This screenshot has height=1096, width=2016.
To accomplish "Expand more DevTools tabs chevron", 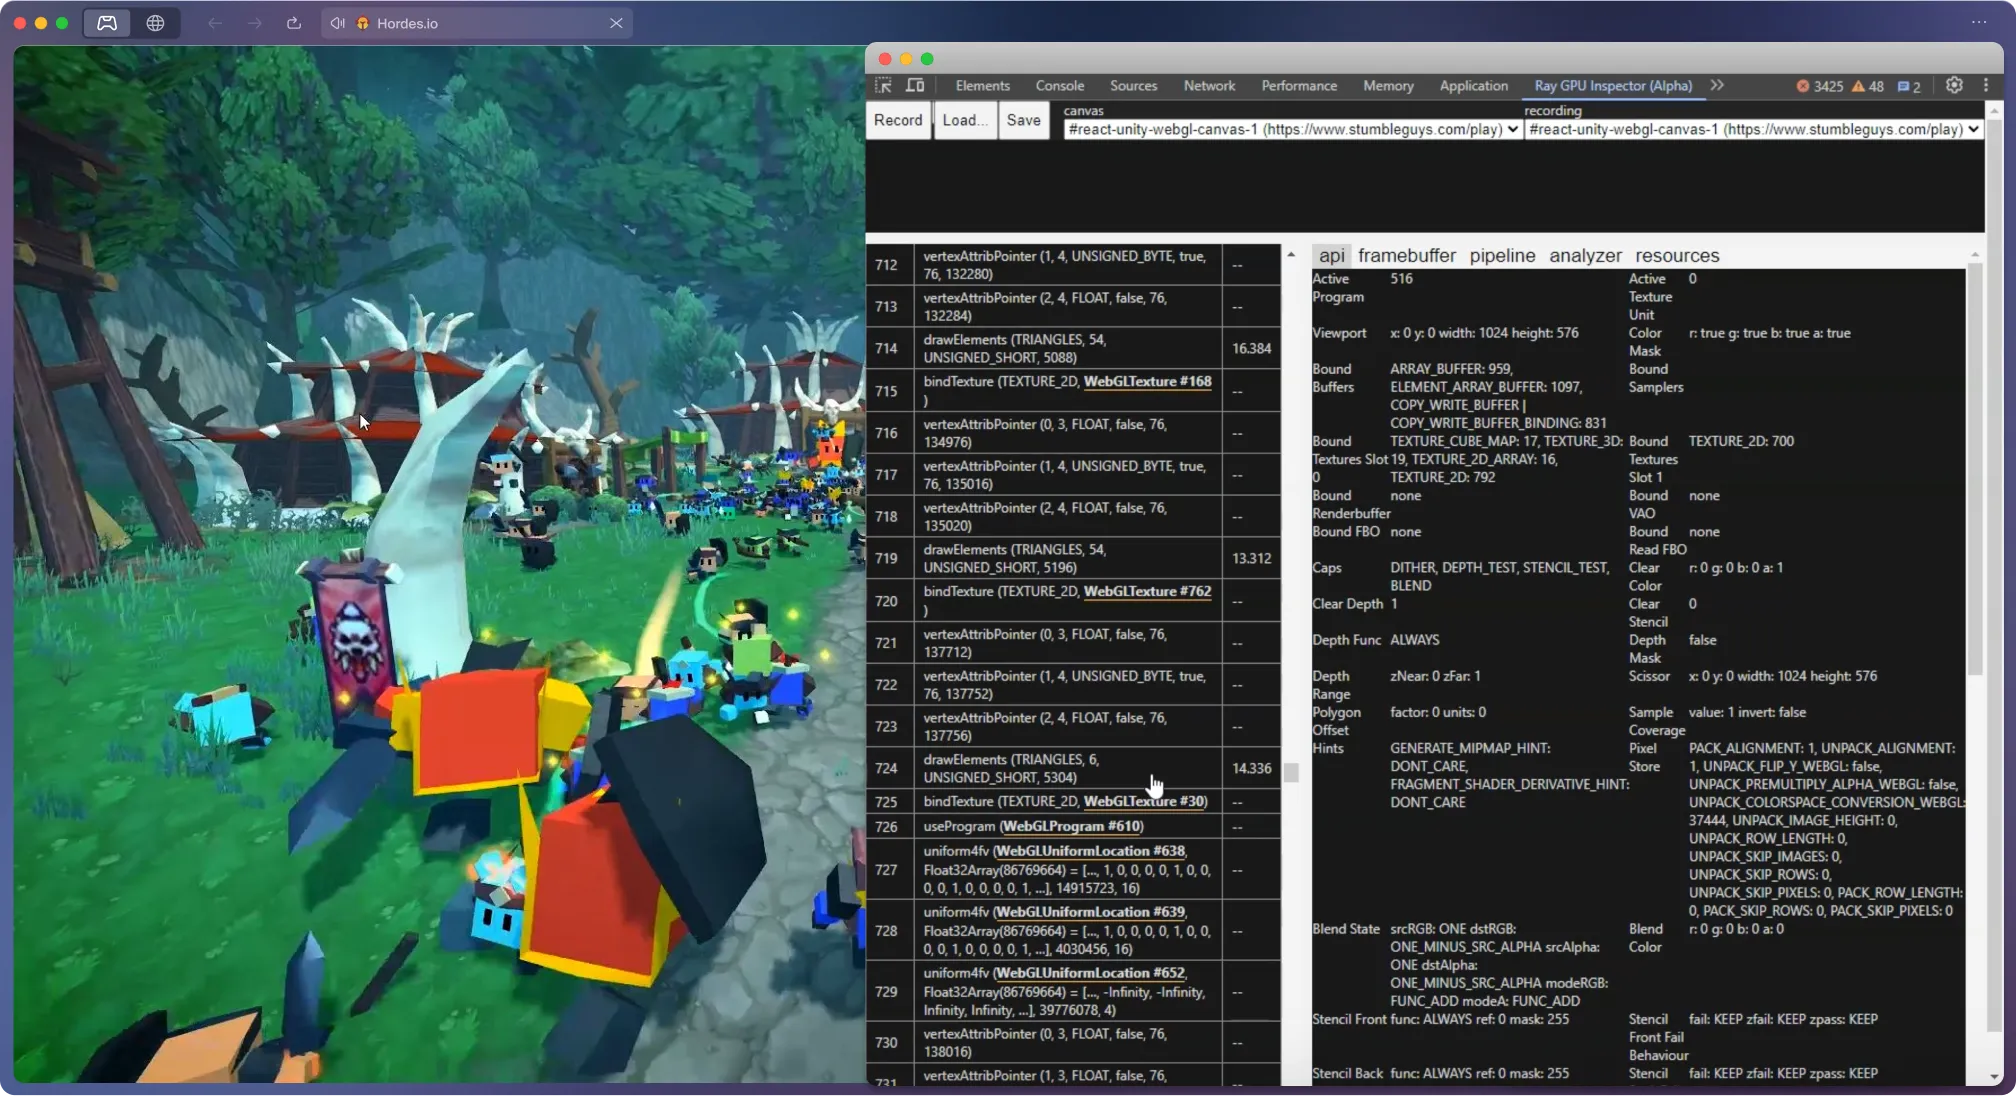I will (x=1717, y=86).
